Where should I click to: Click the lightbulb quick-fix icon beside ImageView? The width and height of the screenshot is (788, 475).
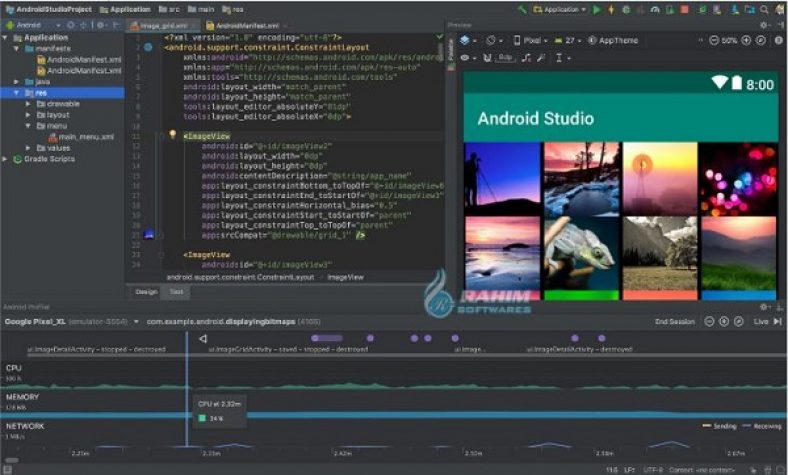pos(172,134)
